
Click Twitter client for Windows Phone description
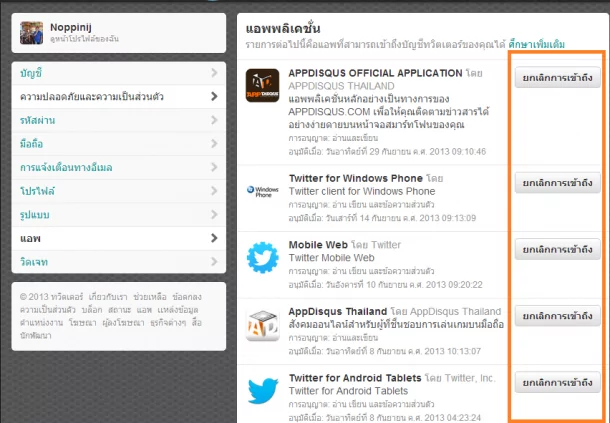(x=362, y=191)
